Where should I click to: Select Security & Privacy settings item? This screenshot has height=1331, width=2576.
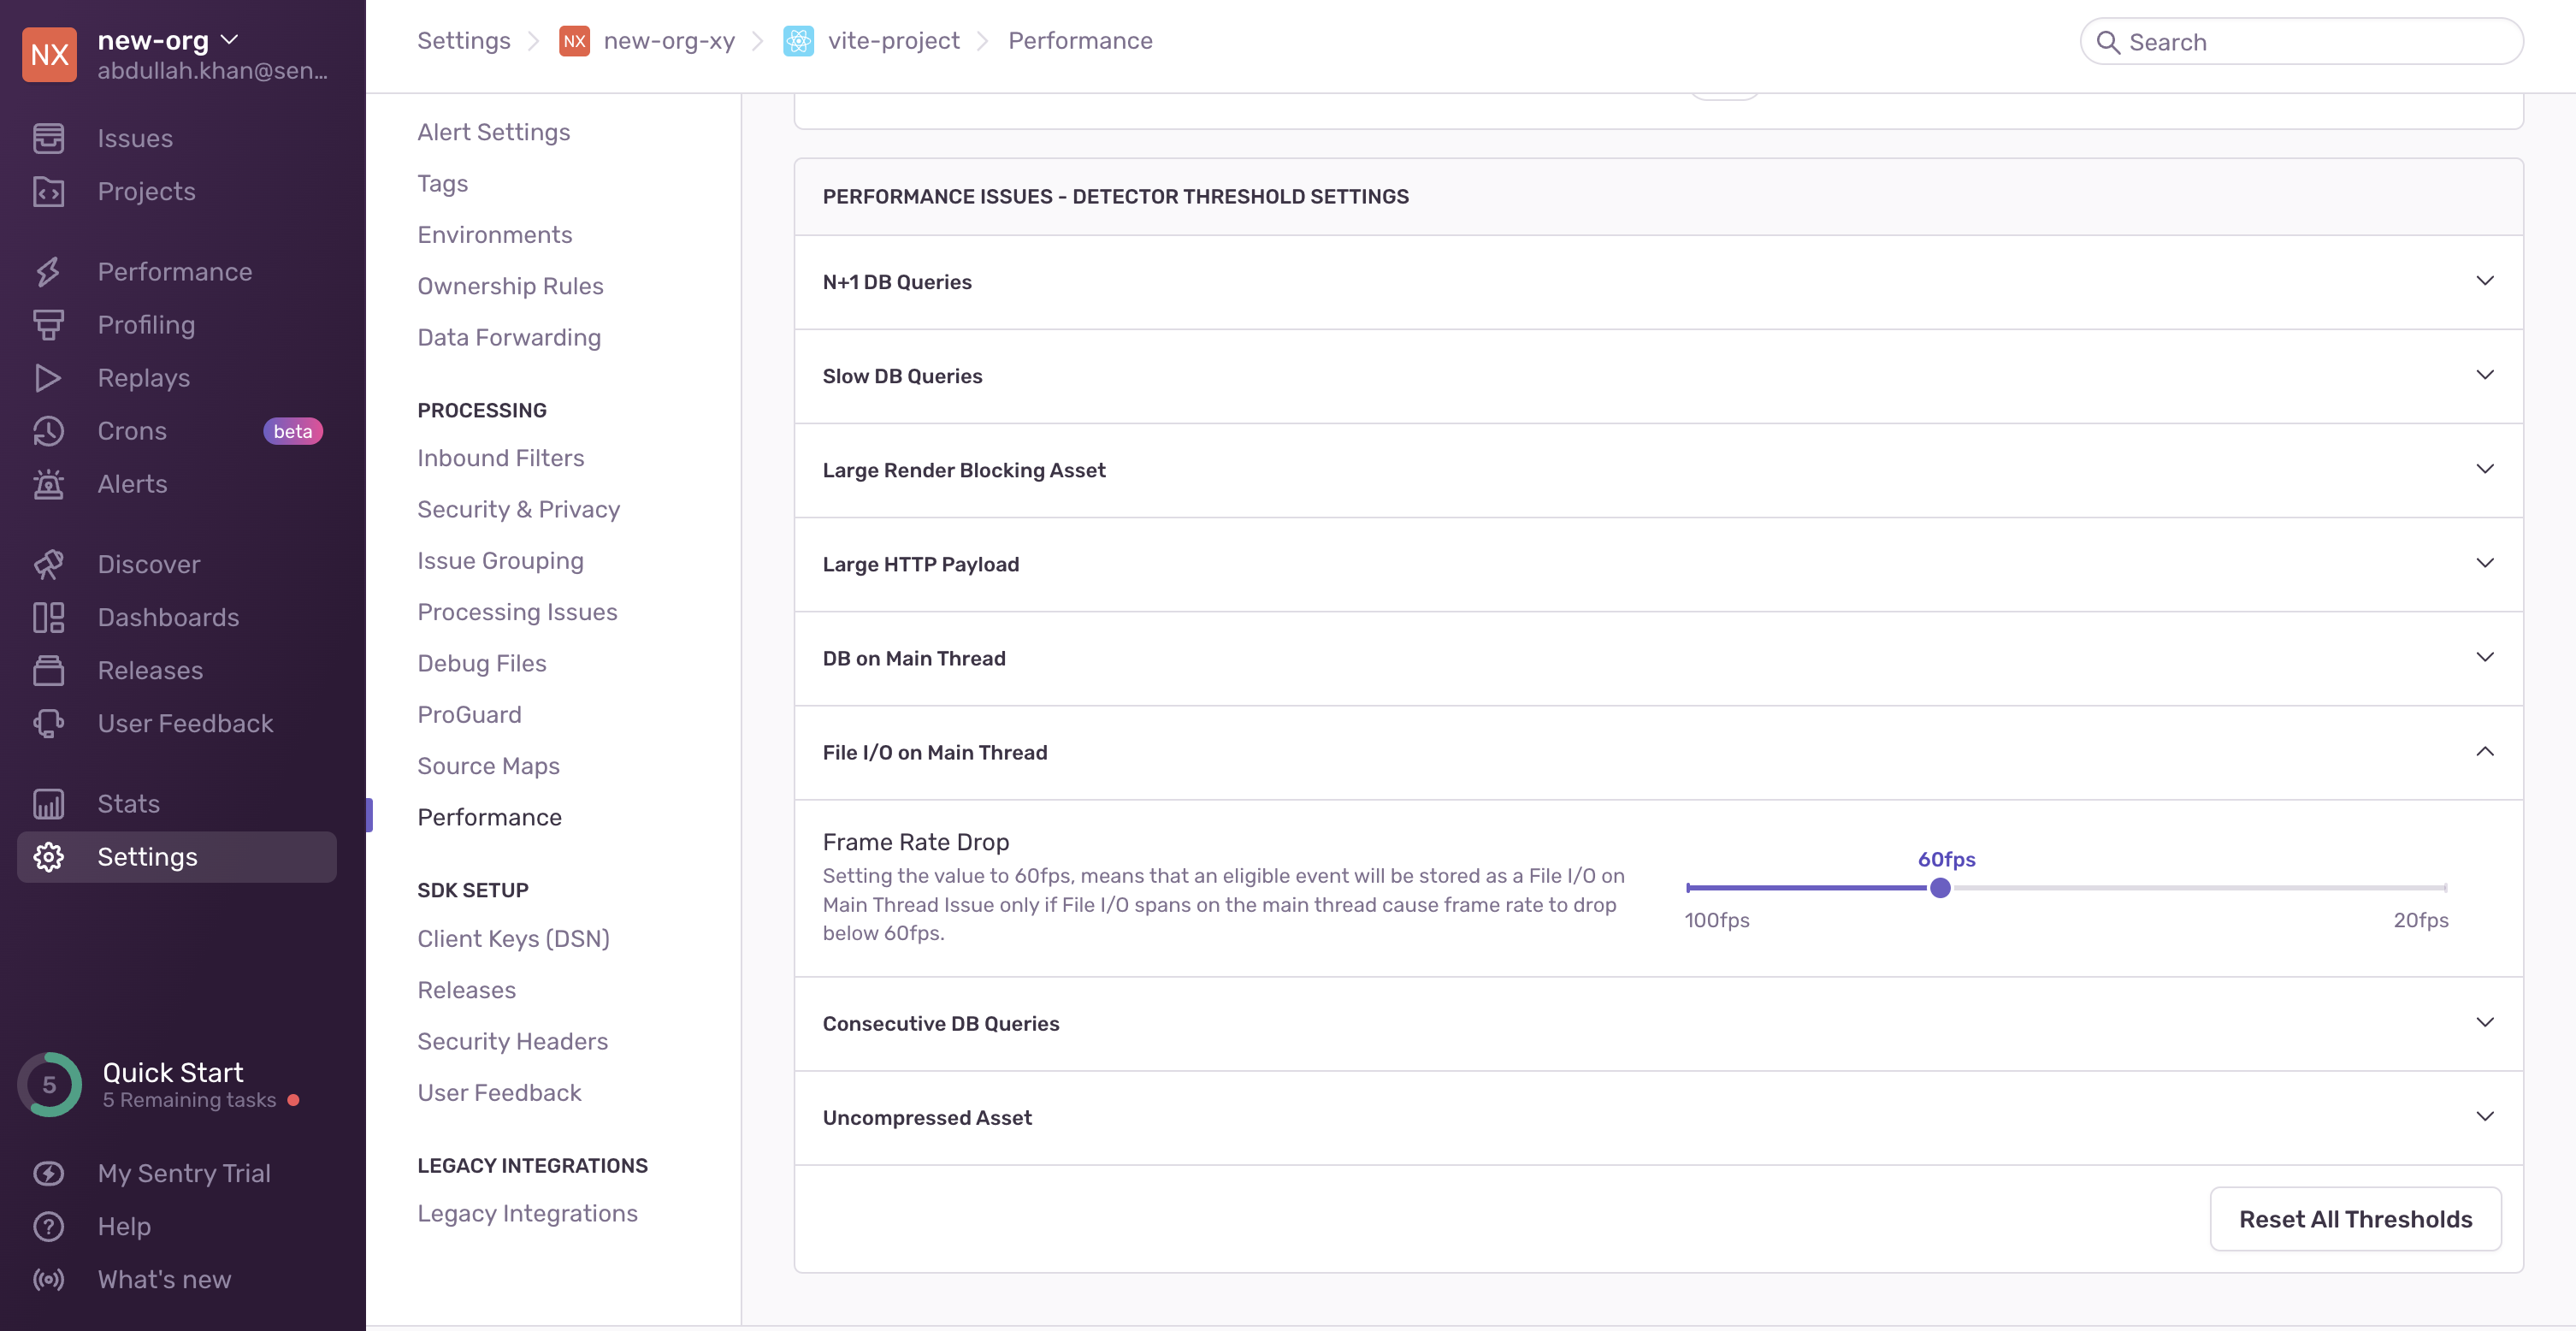(x=518, y=509)
